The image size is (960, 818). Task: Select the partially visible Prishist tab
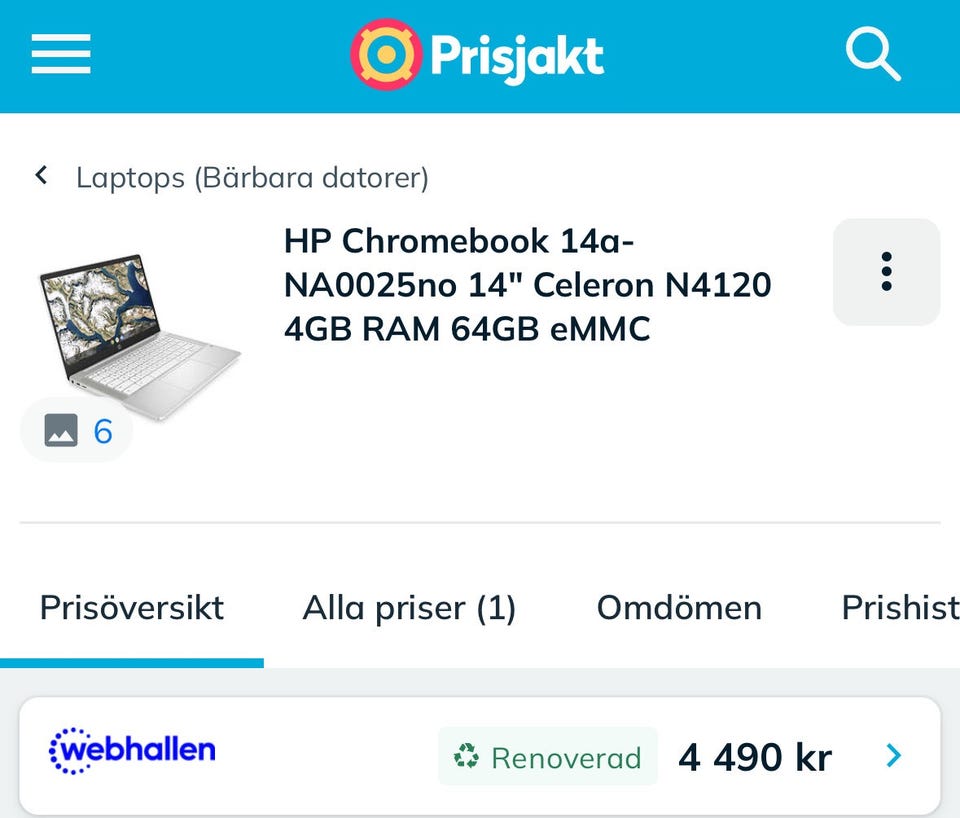(899, 608)
